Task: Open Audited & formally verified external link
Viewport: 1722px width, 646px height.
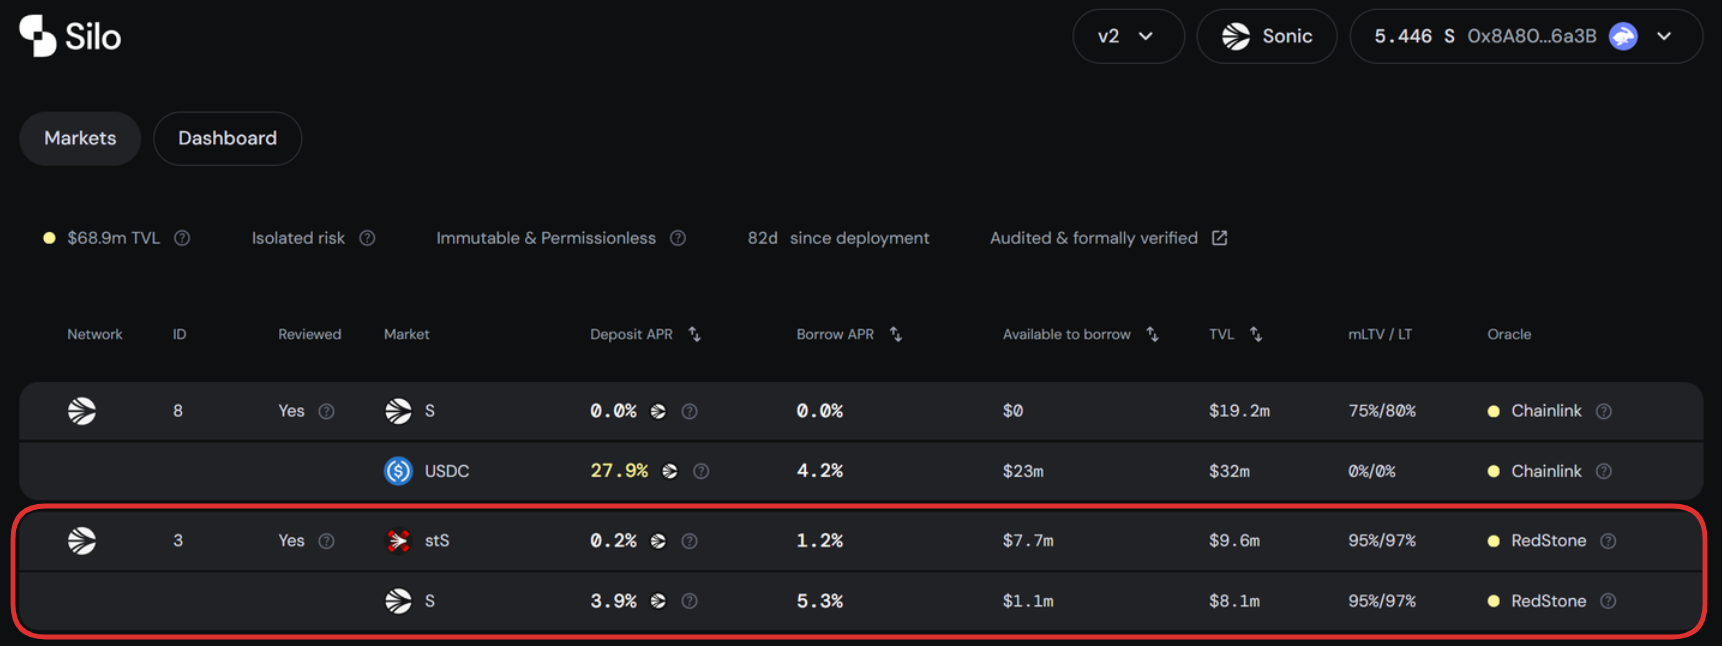Action: (1219, 238)
